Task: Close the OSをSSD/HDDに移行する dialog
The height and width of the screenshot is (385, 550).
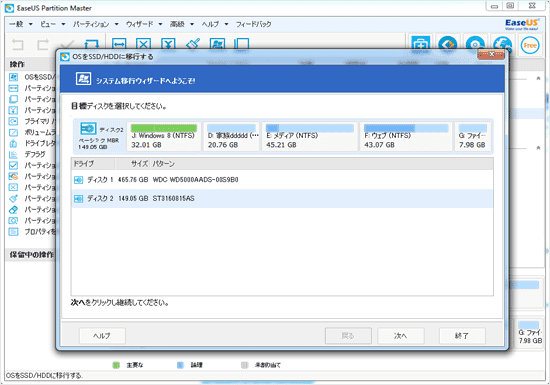Action: tap(491, 54)
